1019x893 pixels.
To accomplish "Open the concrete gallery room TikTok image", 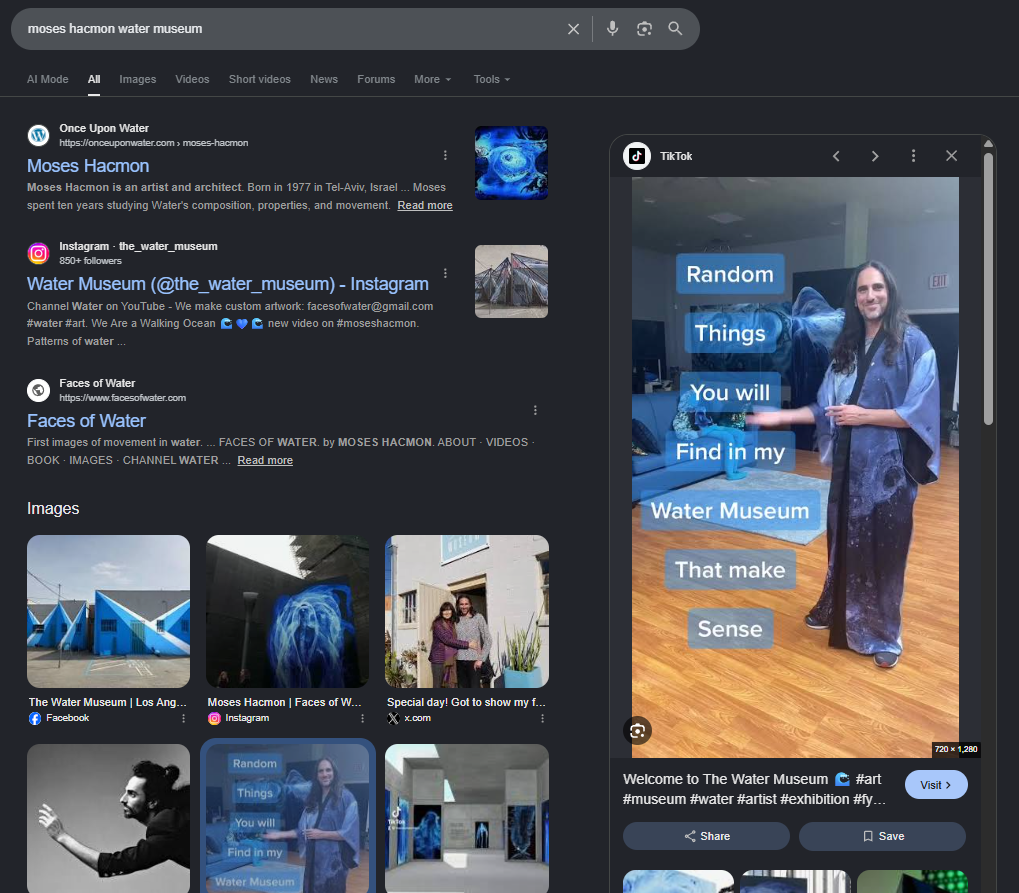I will tap(467, 818).
